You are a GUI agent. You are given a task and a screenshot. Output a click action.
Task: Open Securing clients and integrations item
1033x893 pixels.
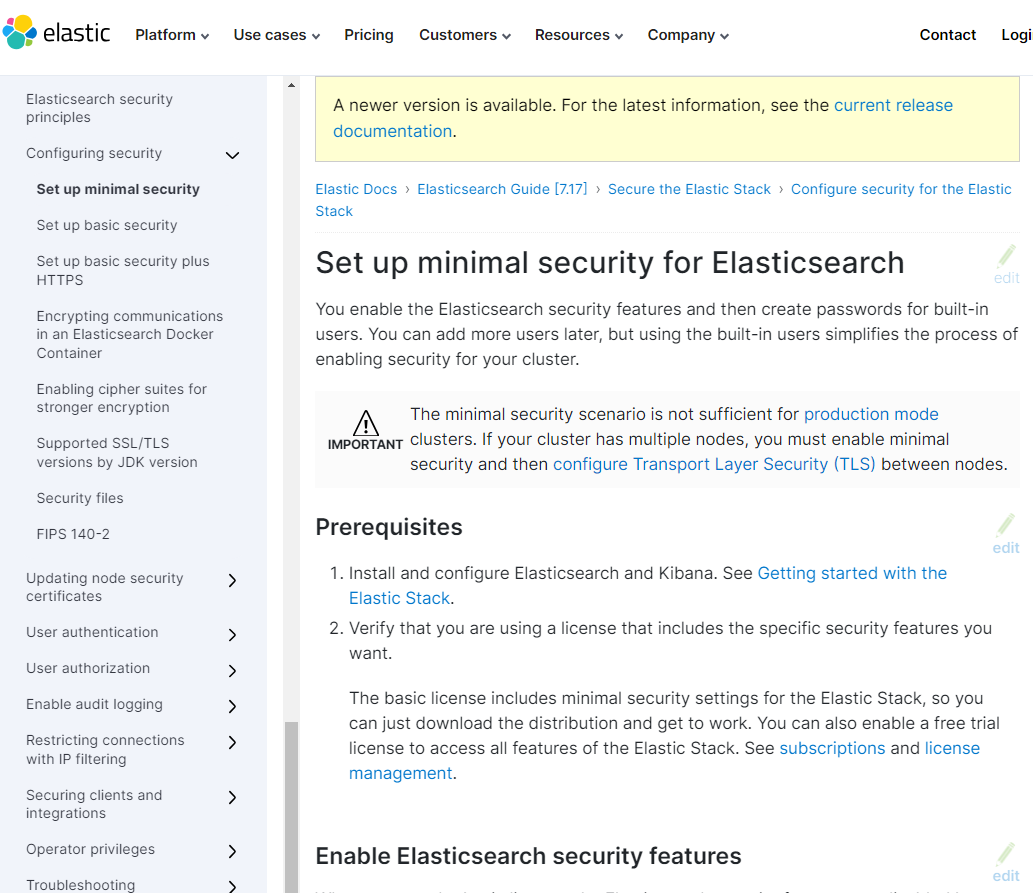[x=94, y=804]
